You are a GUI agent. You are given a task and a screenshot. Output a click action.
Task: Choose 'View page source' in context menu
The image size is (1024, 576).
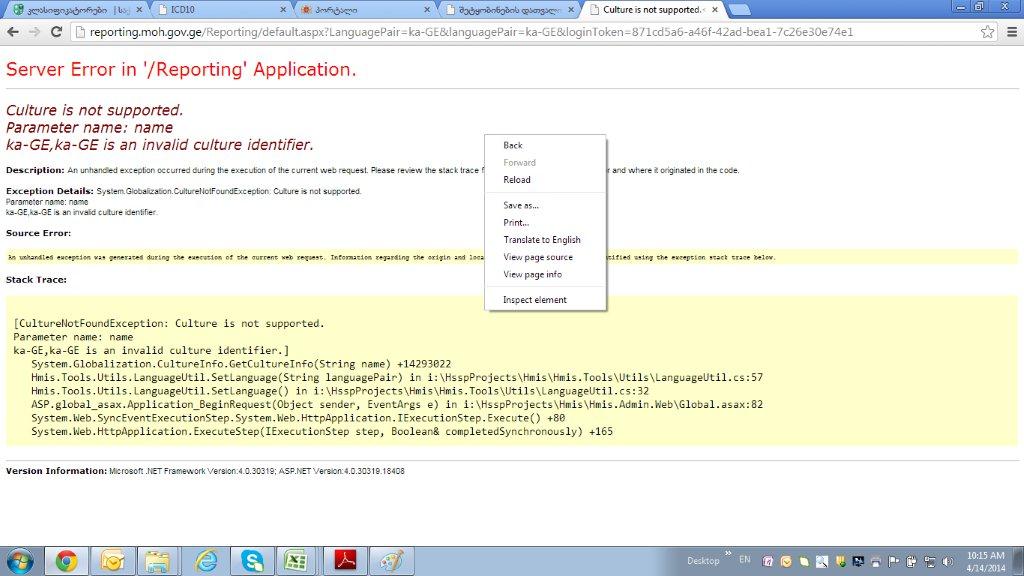pyautogui.click(x=538, y=257)
